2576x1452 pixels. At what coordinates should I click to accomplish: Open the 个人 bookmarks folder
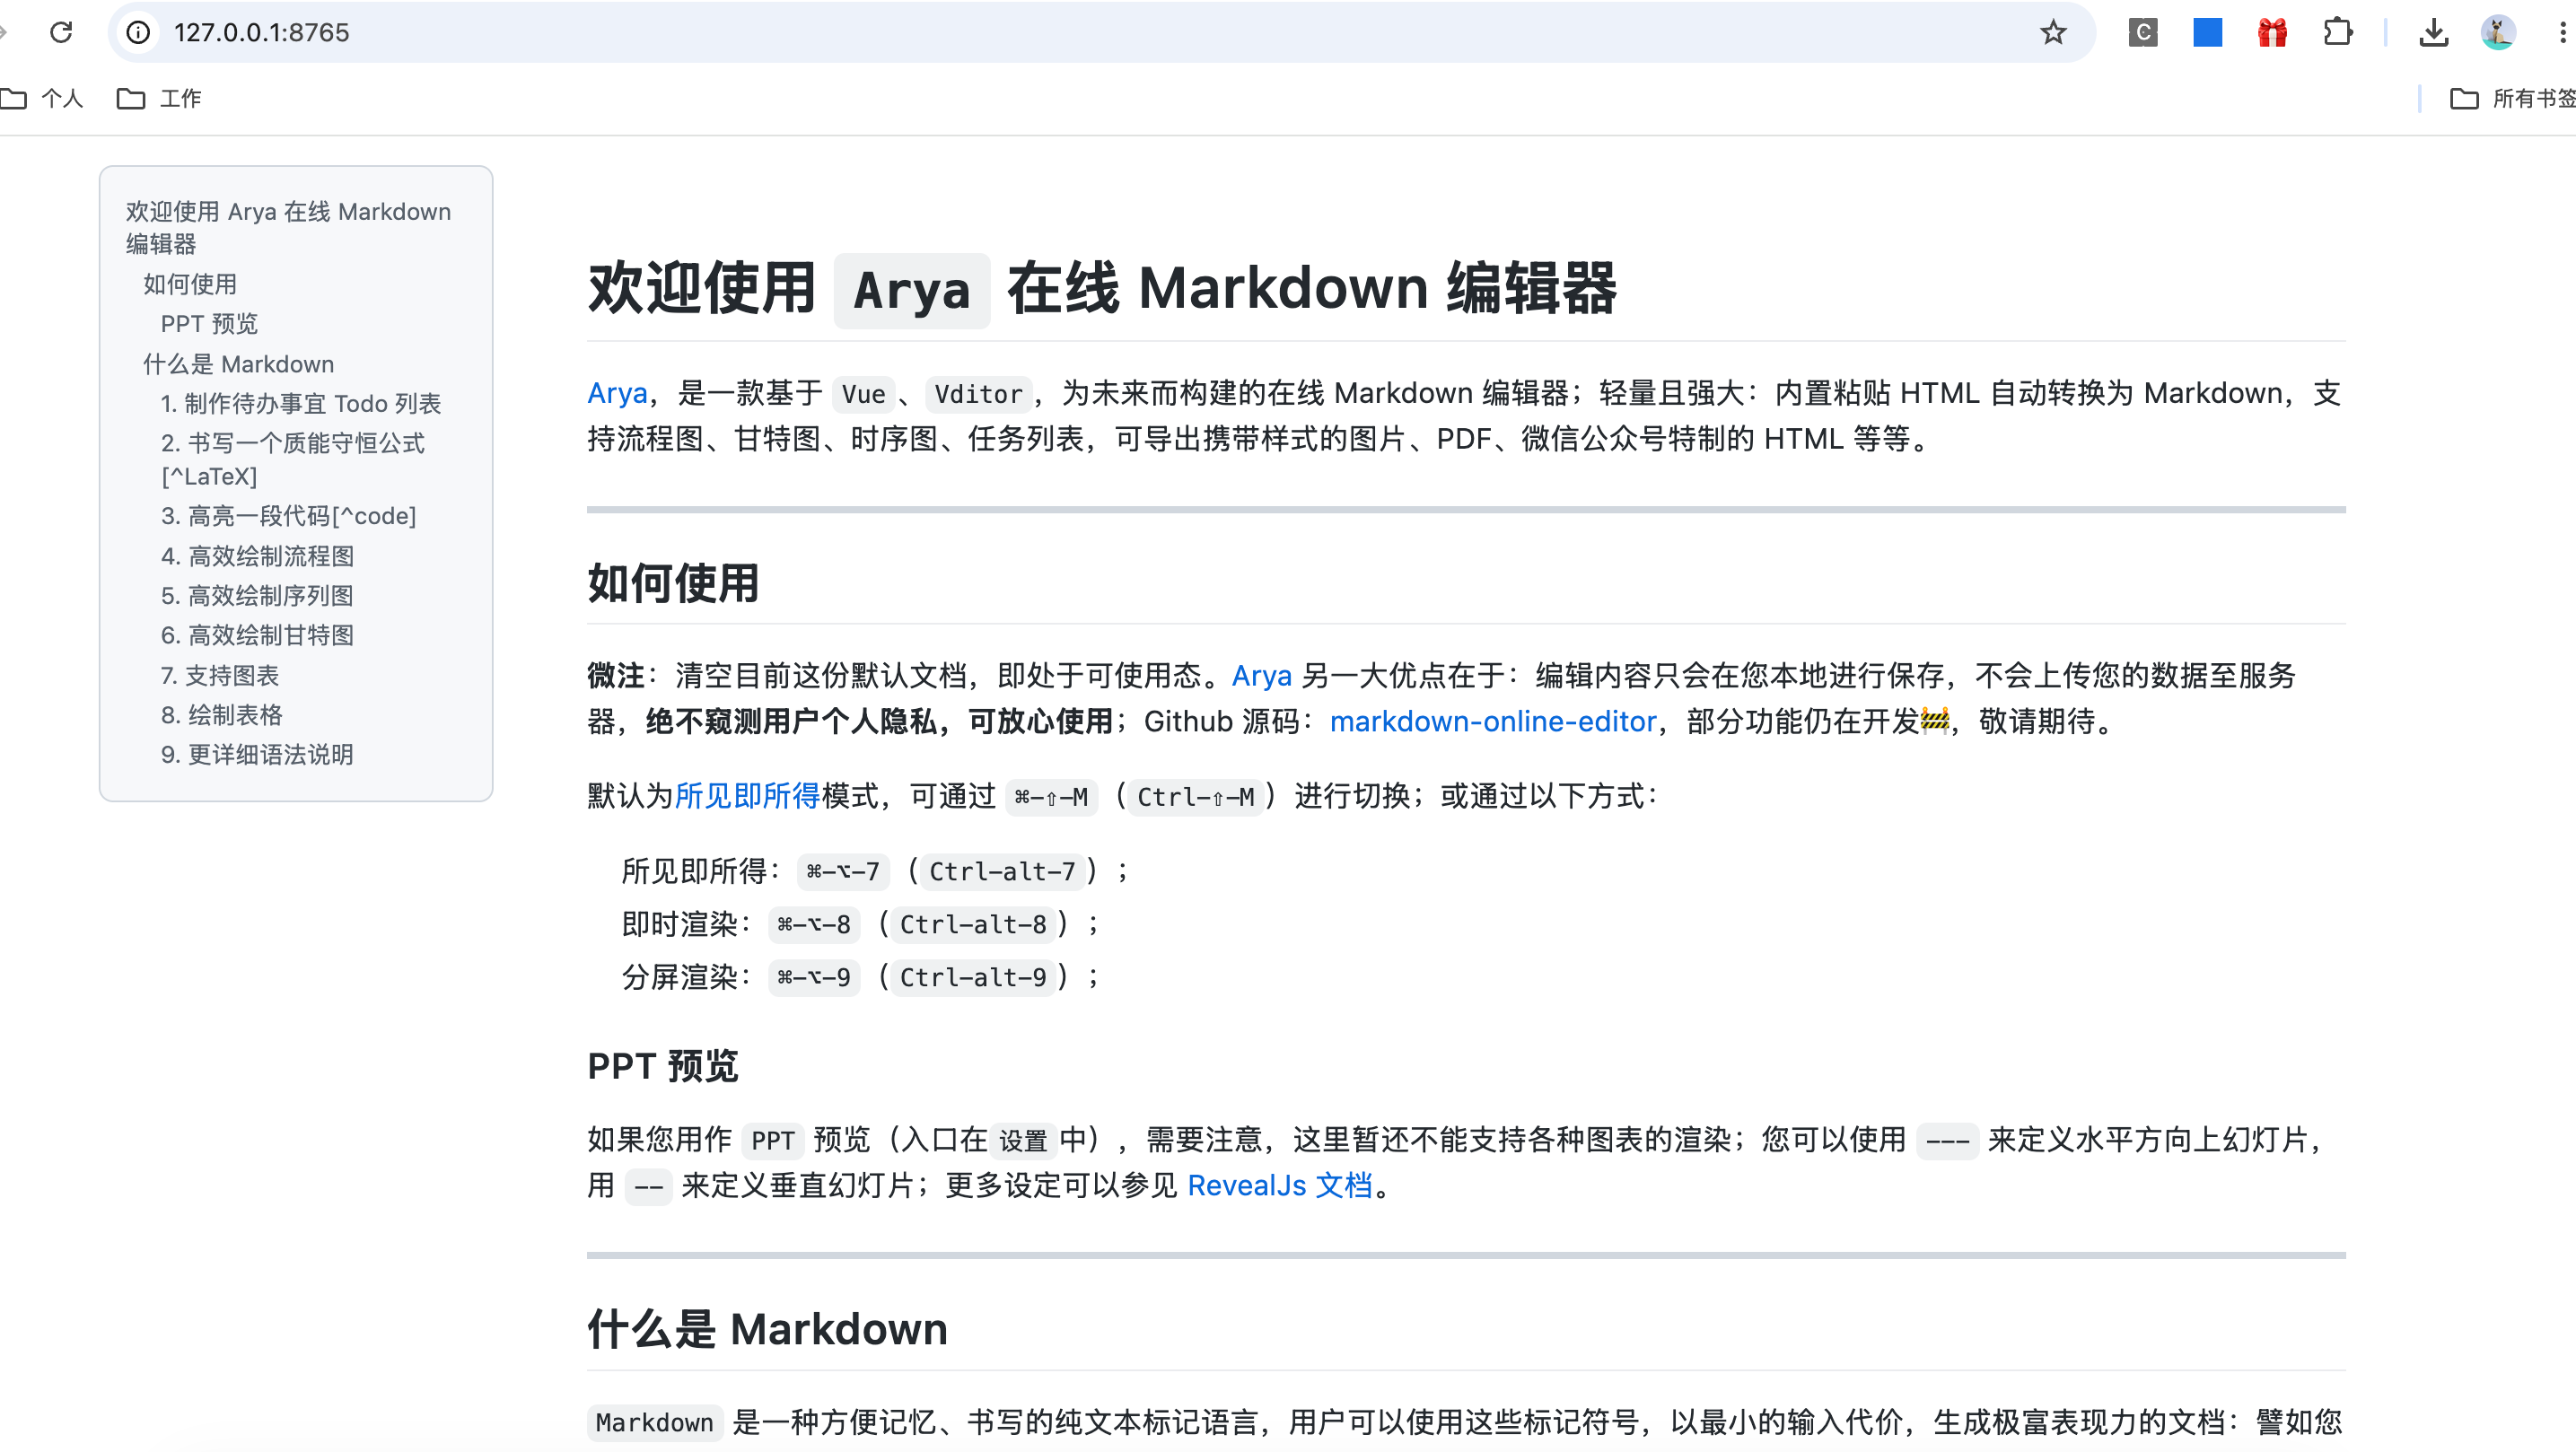pyautogui.click(x=42, y=98)
